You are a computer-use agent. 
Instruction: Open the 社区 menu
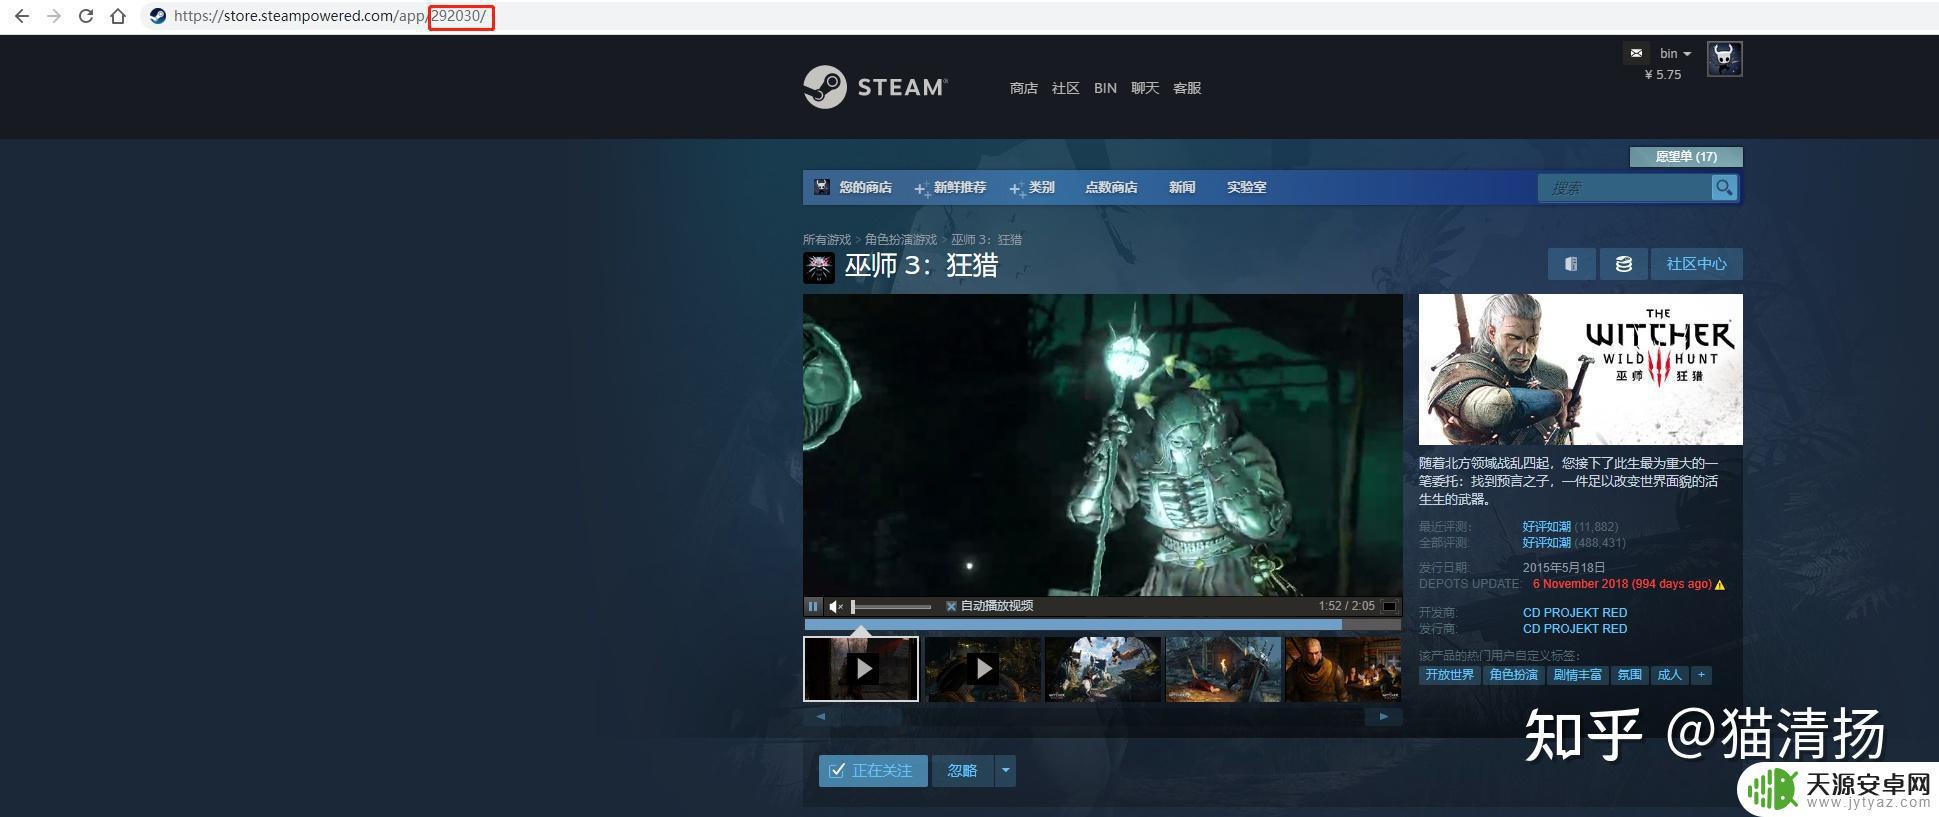click(1065, 88)
